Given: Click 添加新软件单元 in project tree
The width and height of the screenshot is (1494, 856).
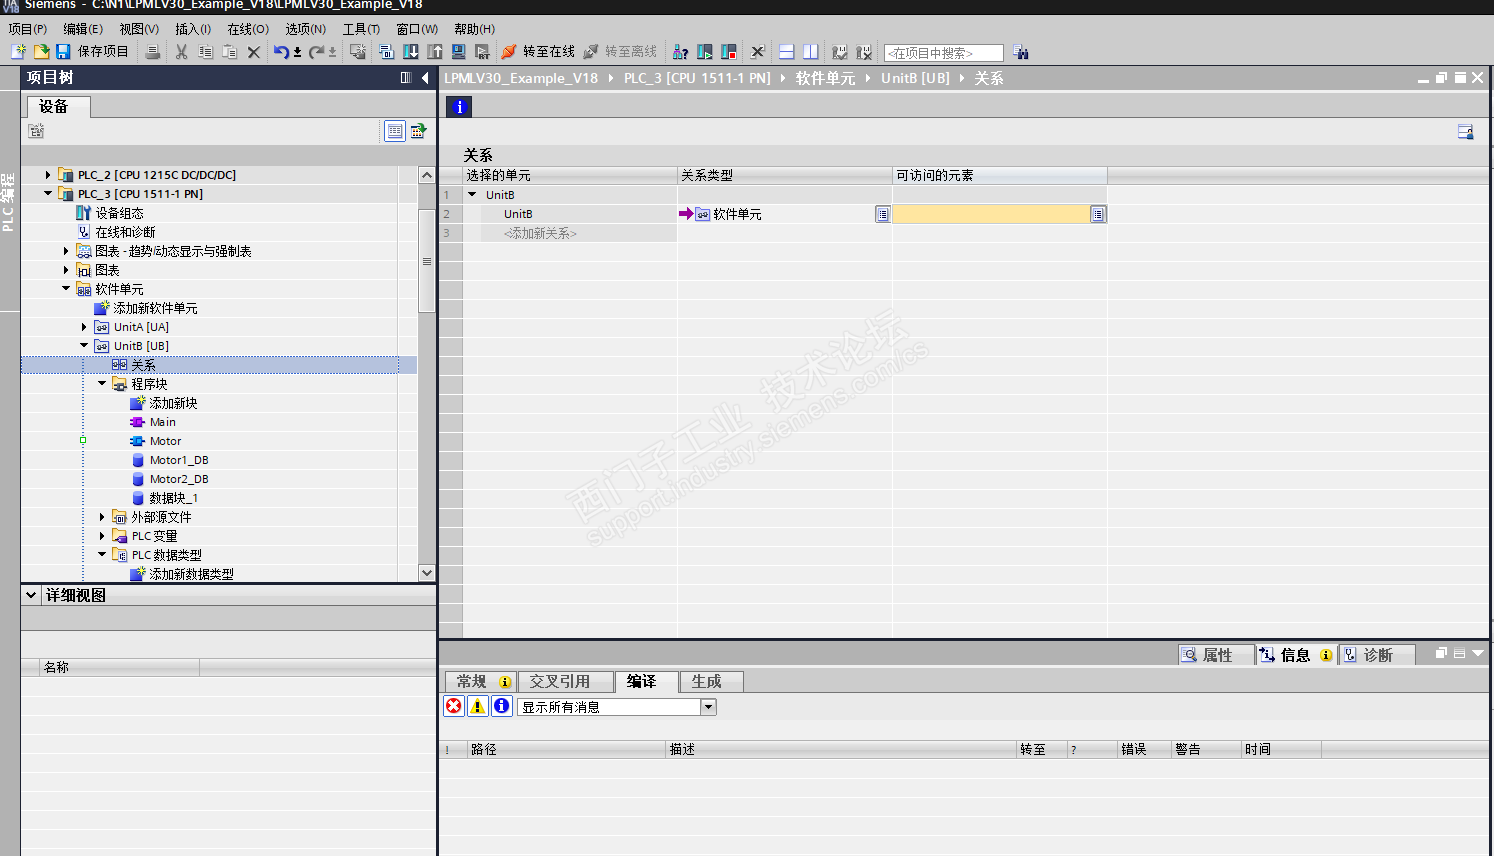Looking at the screenshot, I should click(155, 308).
